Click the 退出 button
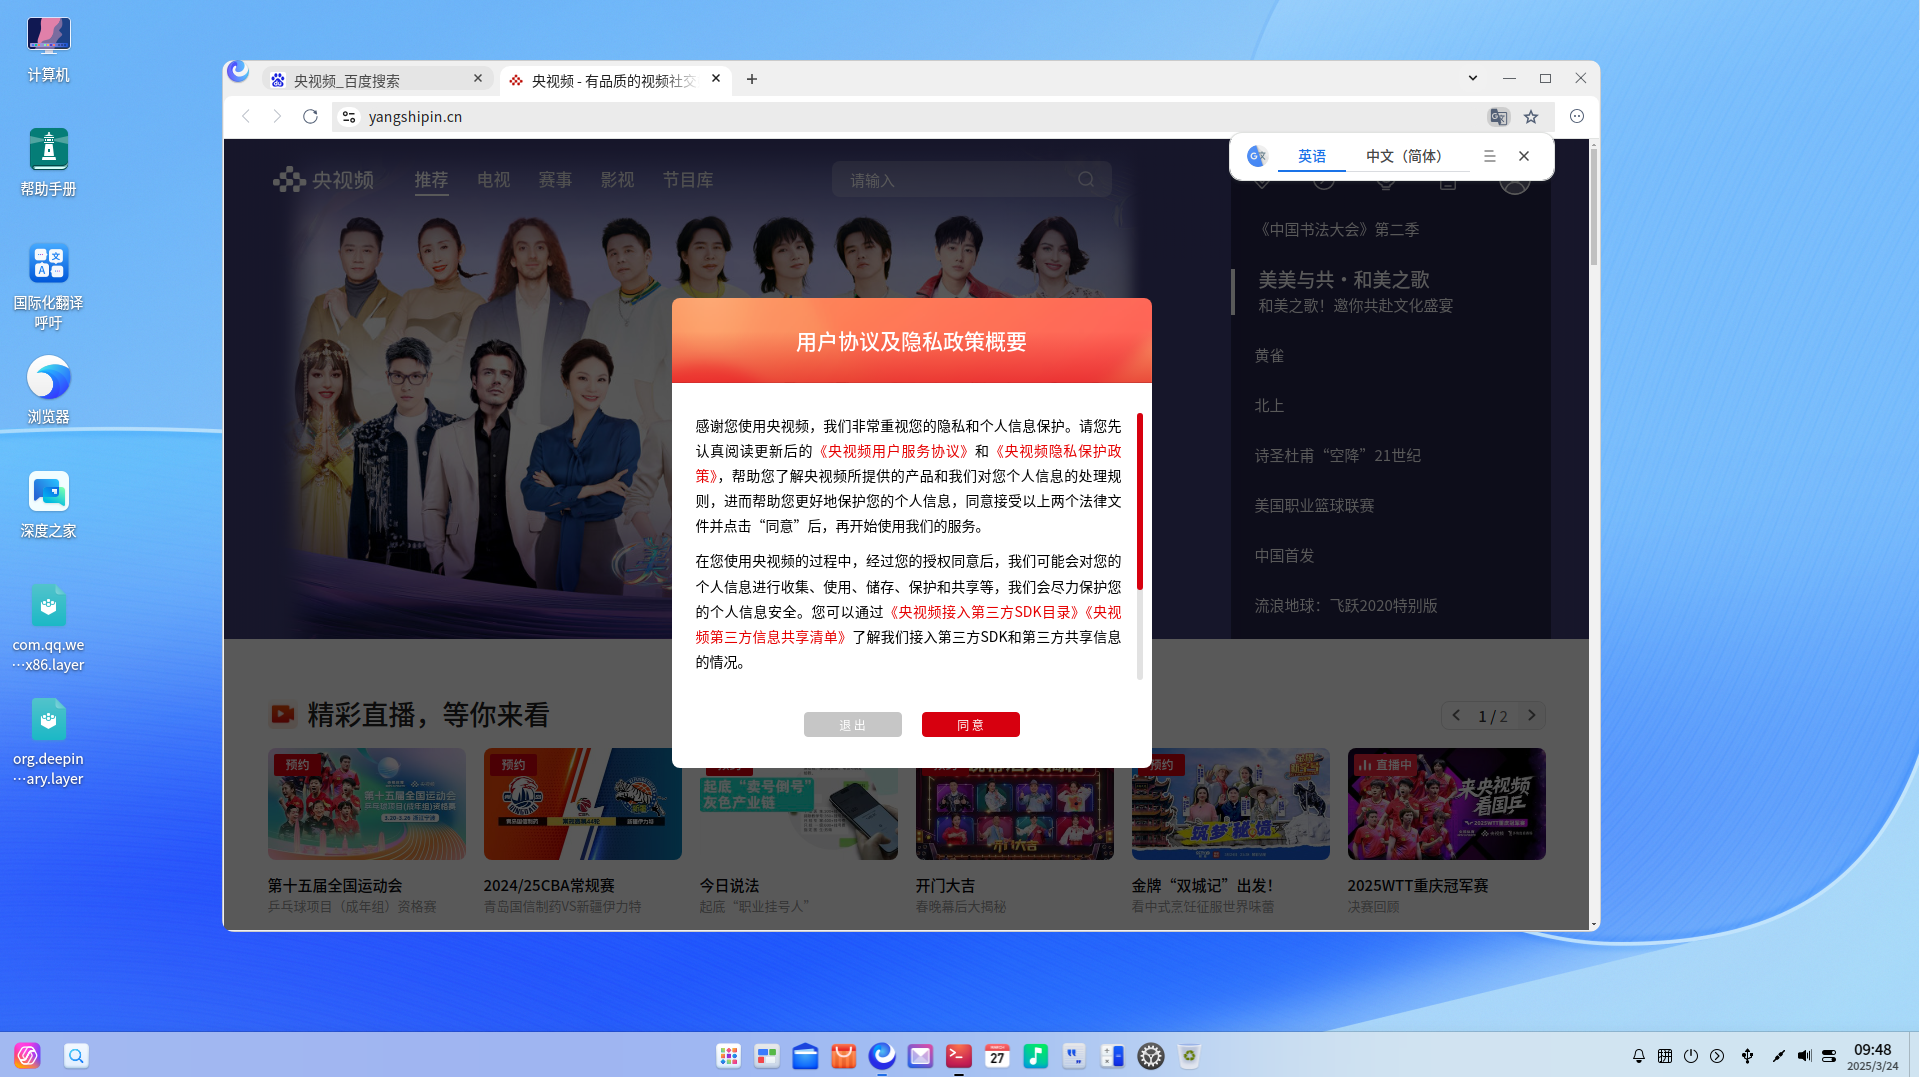This screenshot has height=1077, width=1920. pos(852,725)
